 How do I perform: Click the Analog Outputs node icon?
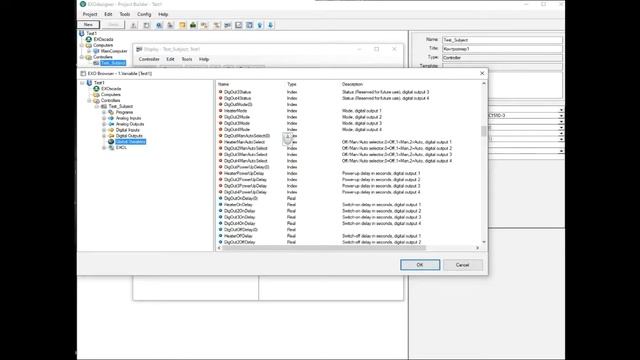(x=111, y=124)
